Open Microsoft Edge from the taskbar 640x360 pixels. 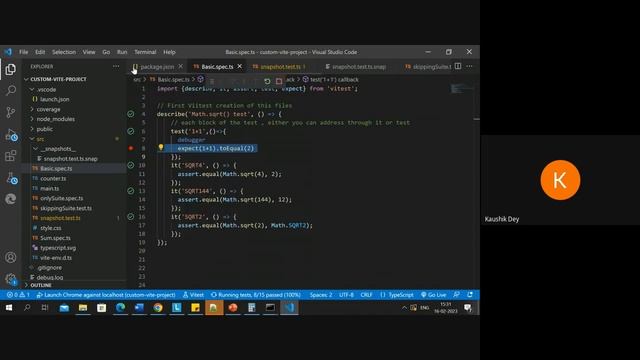tap(120, 307)
